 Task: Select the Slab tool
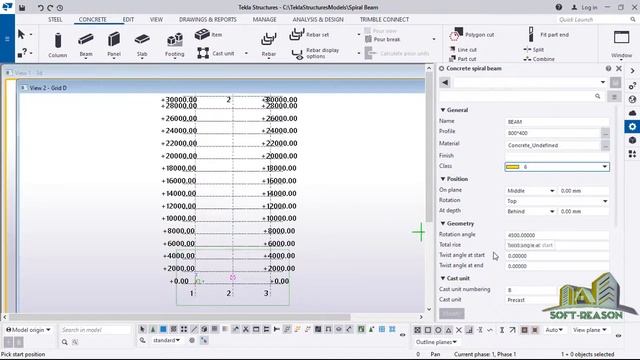click(x=142, y=45)
